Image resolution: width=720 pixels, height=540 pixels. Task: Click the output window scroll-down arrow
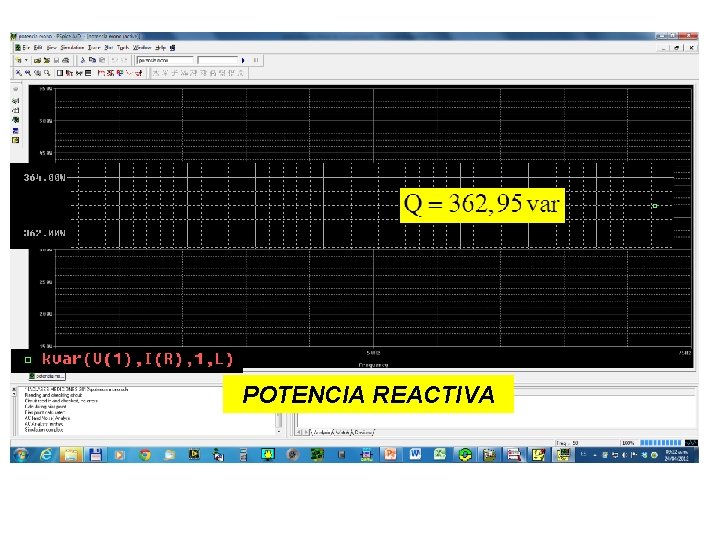279,432
